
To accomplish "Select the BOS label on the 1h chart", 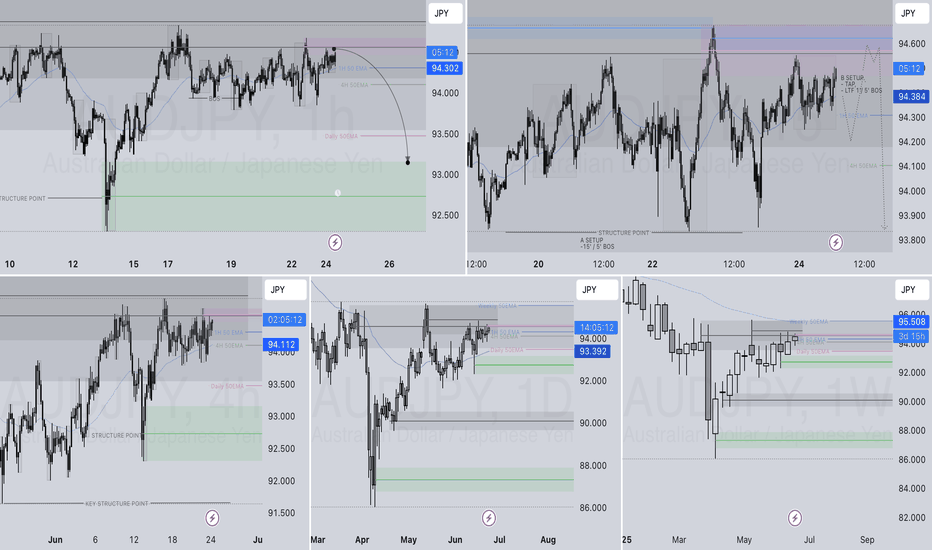I will 214,98.
